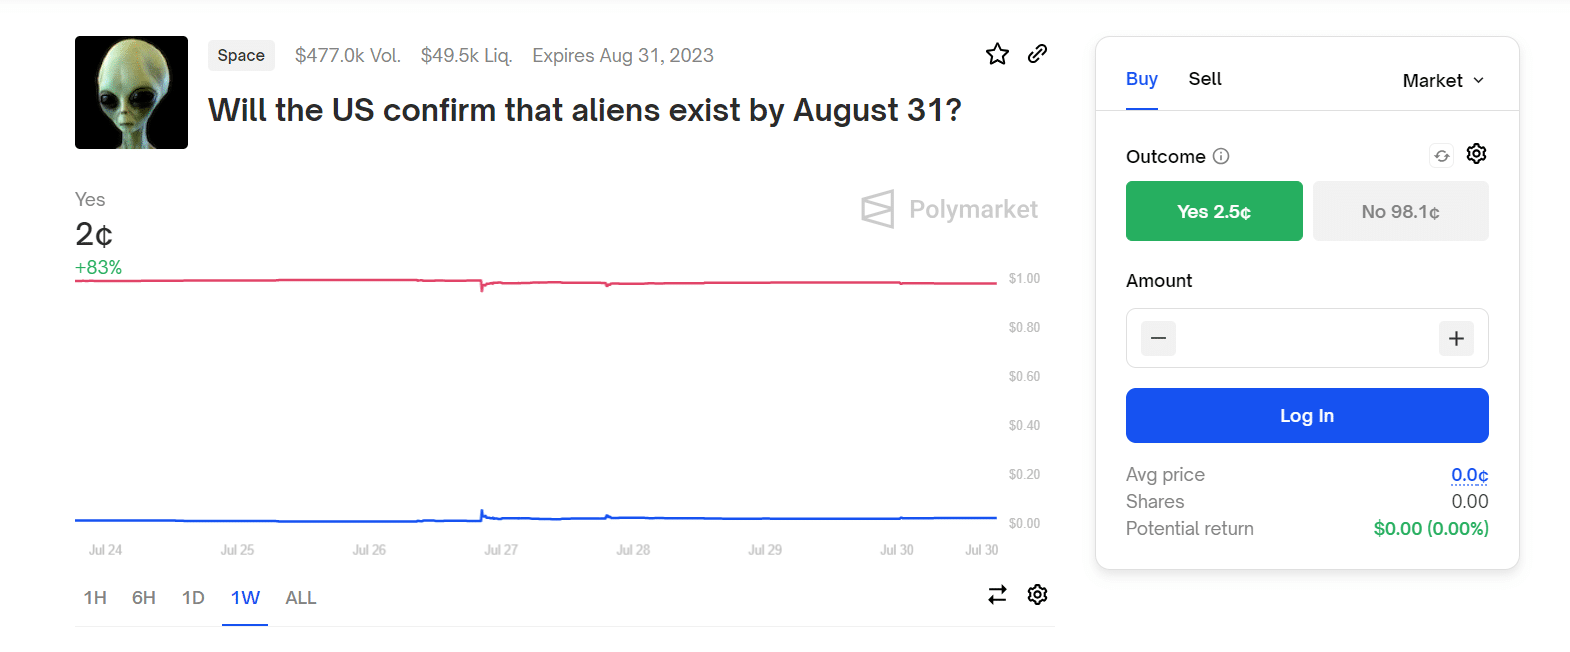Show the ALL time range chart

(x=300, y=598)
